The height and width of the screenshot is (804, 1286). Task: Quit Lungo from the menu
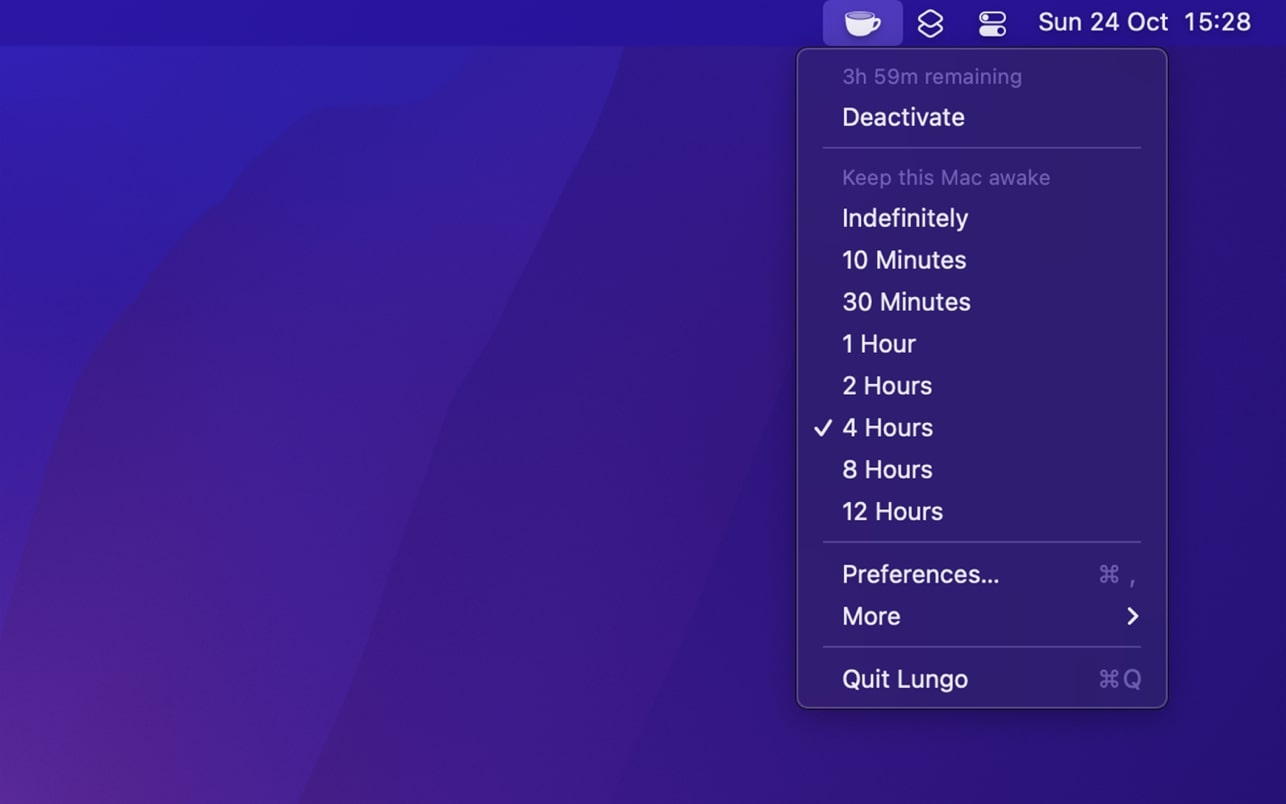click(904, 679)
